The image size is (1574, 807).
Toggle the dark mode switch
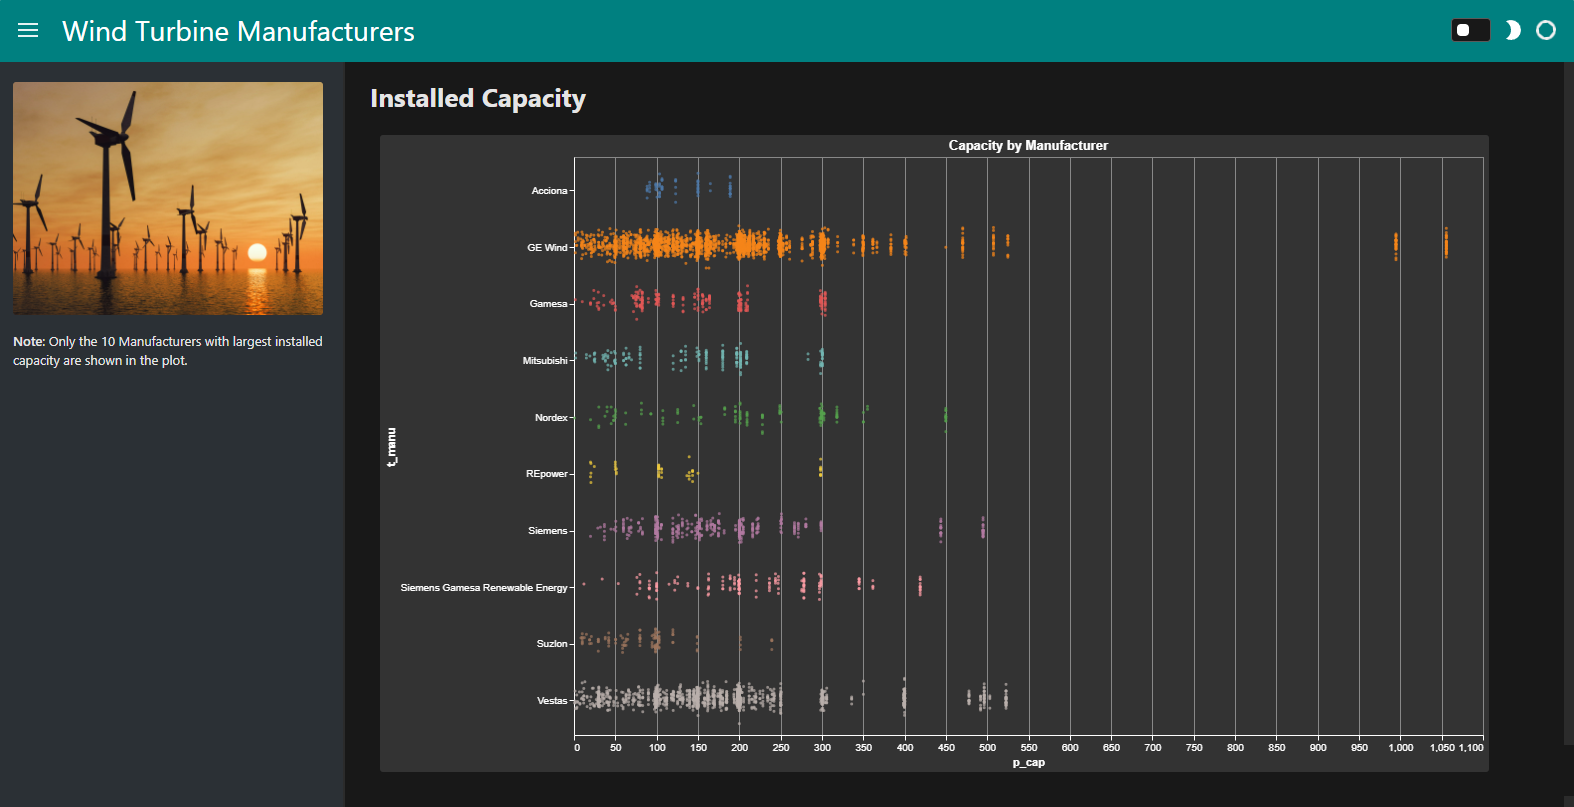coord(1471,30)
